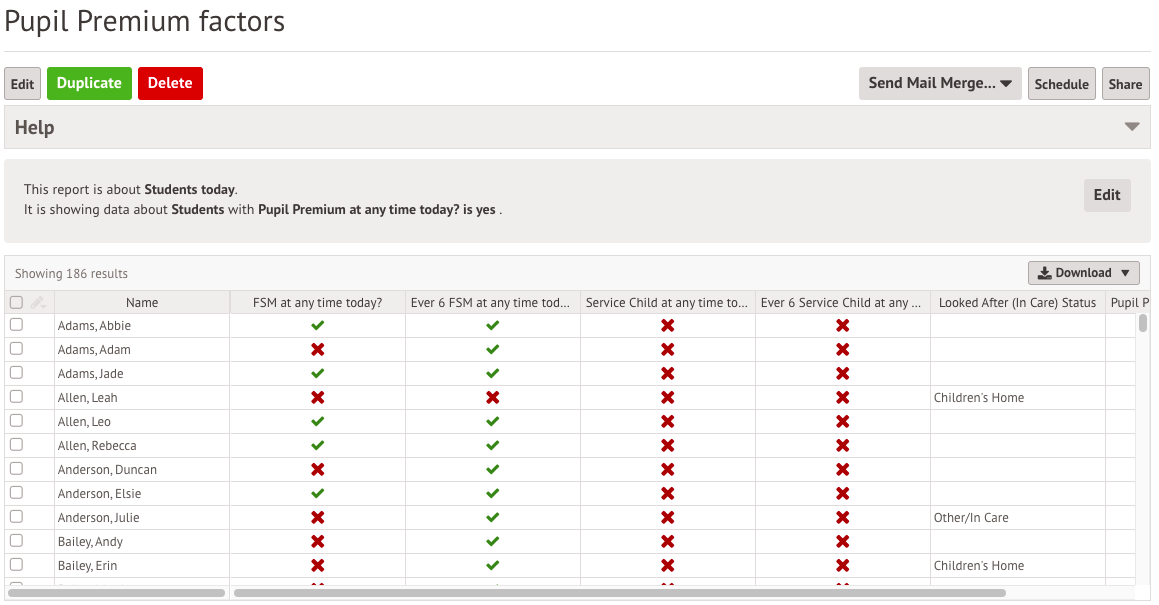Select checkbox for Adams, Jade row
The width and height of the screenshot is (1159, 605).
pos(16,373)
